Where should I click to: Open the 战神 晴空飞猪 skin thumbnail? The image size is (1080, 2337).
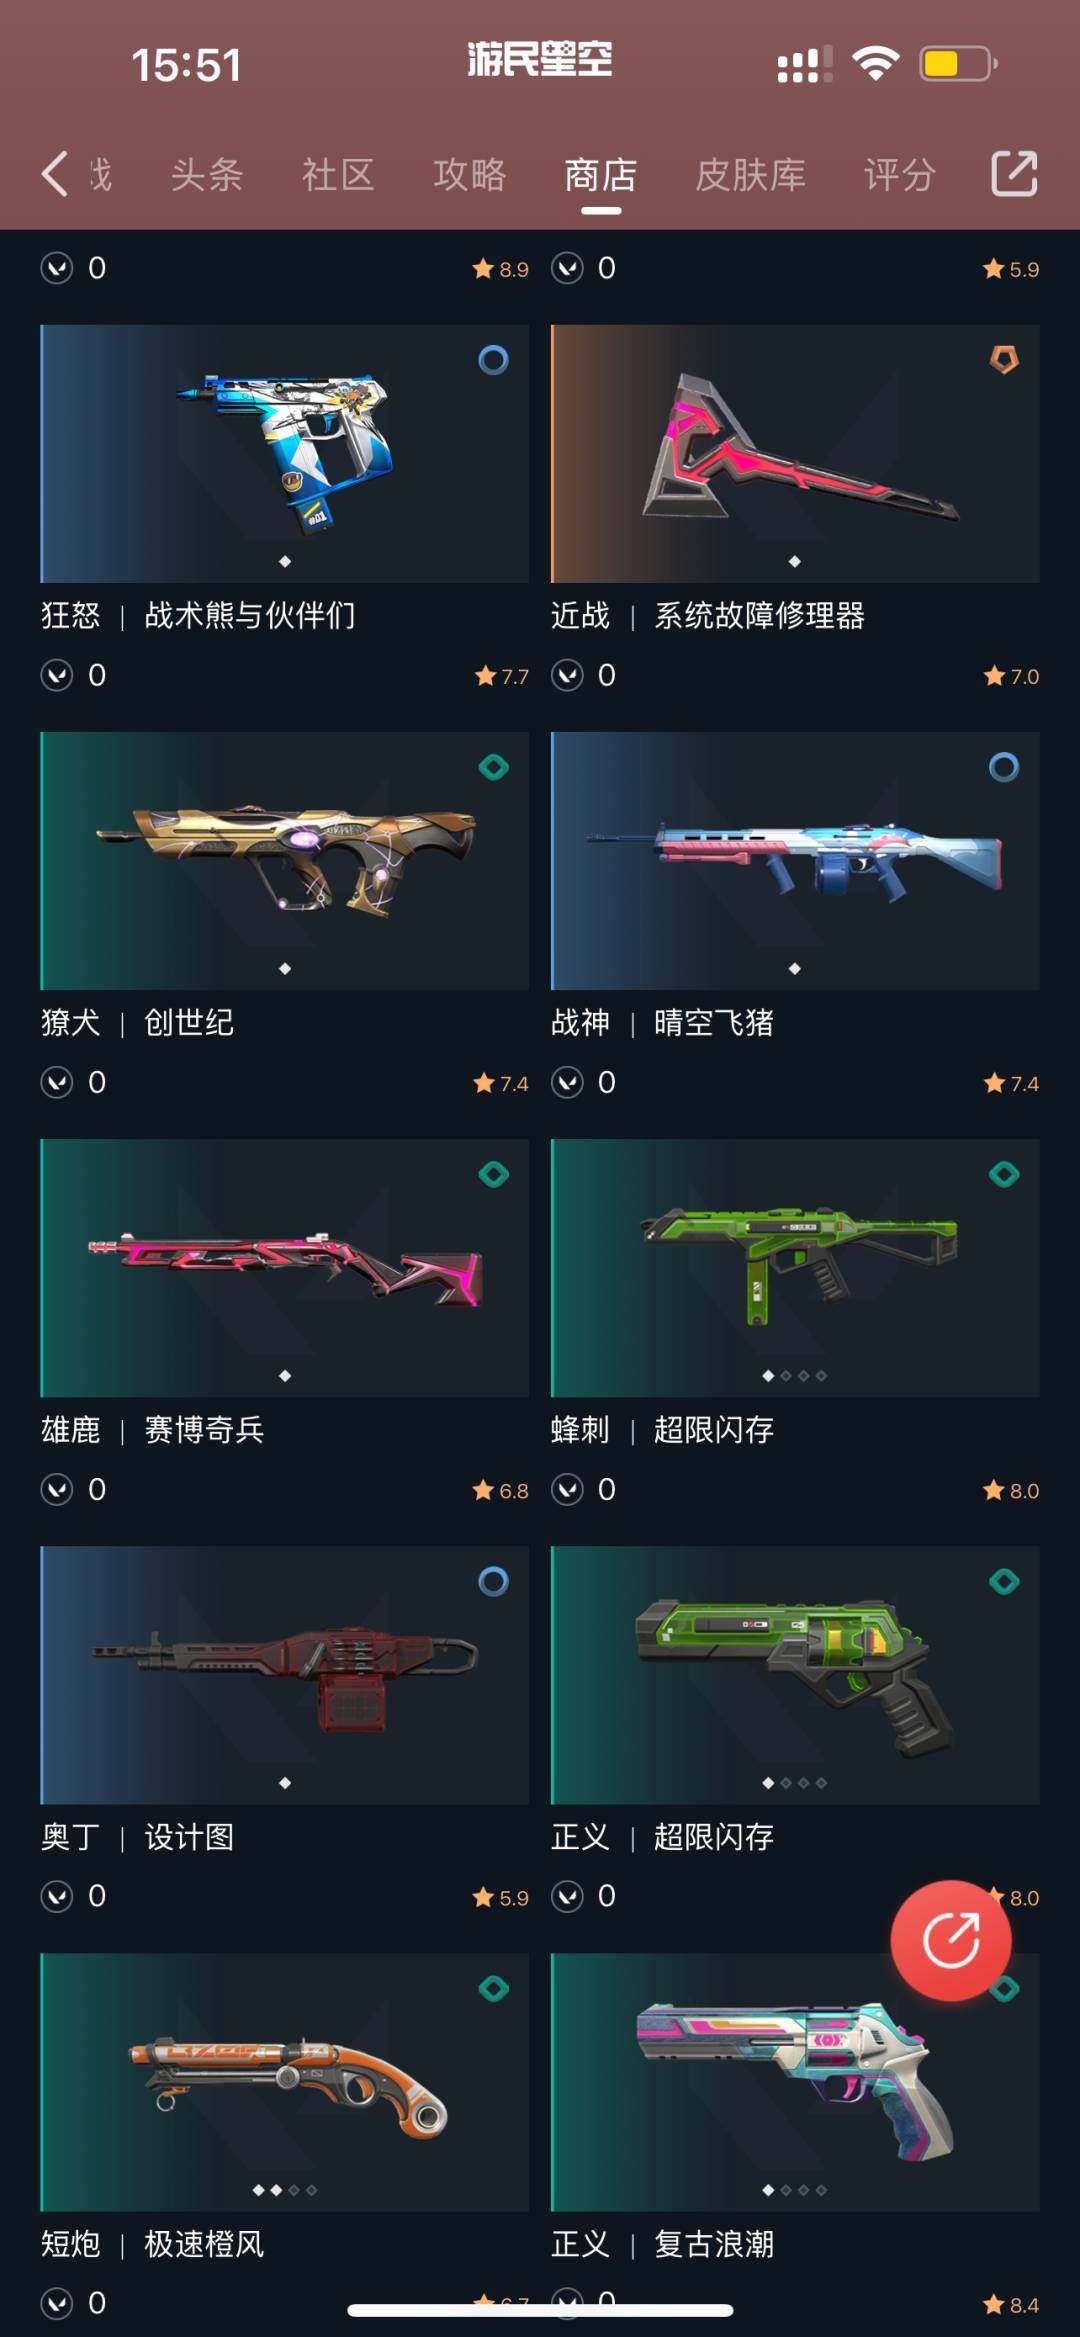click(x=795, y=861)
